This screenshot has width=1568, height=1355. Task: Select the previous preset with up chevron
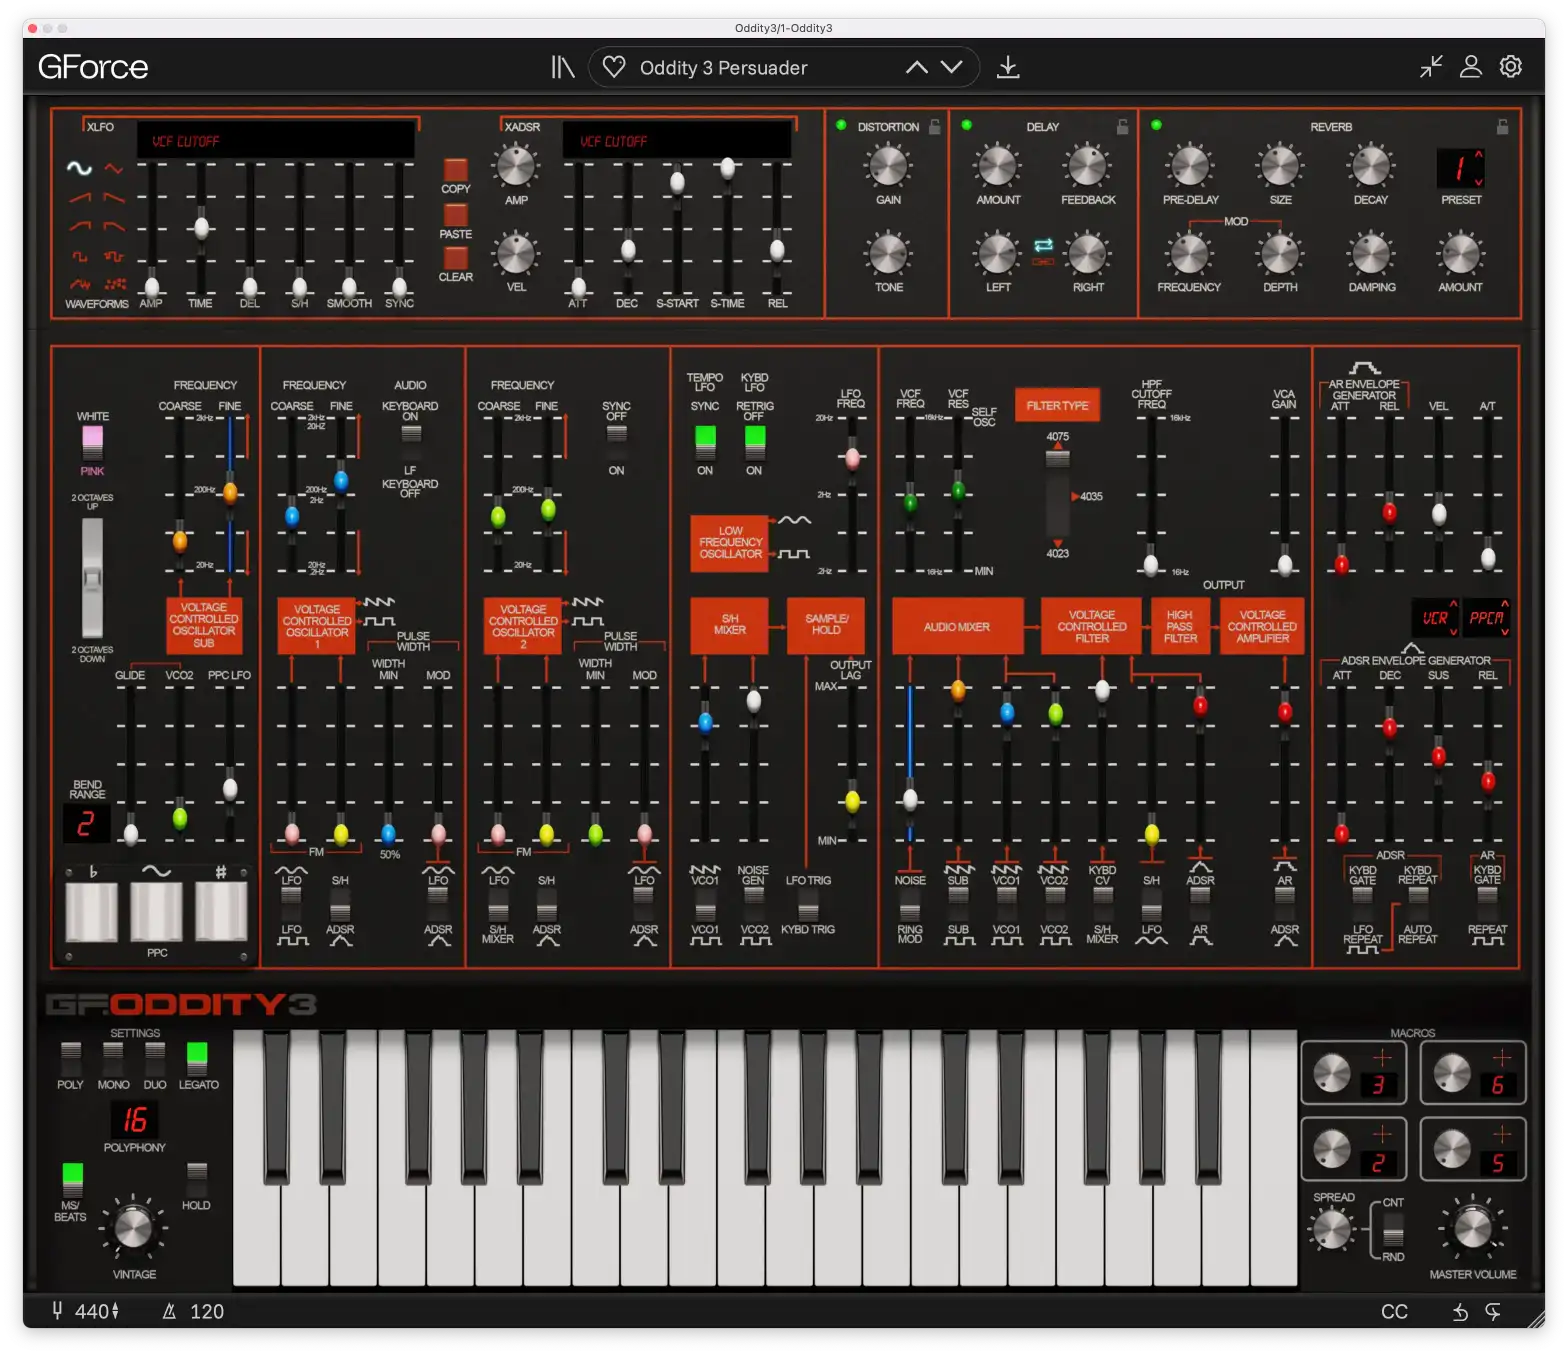pyautogui.click(x=917, y=67)
